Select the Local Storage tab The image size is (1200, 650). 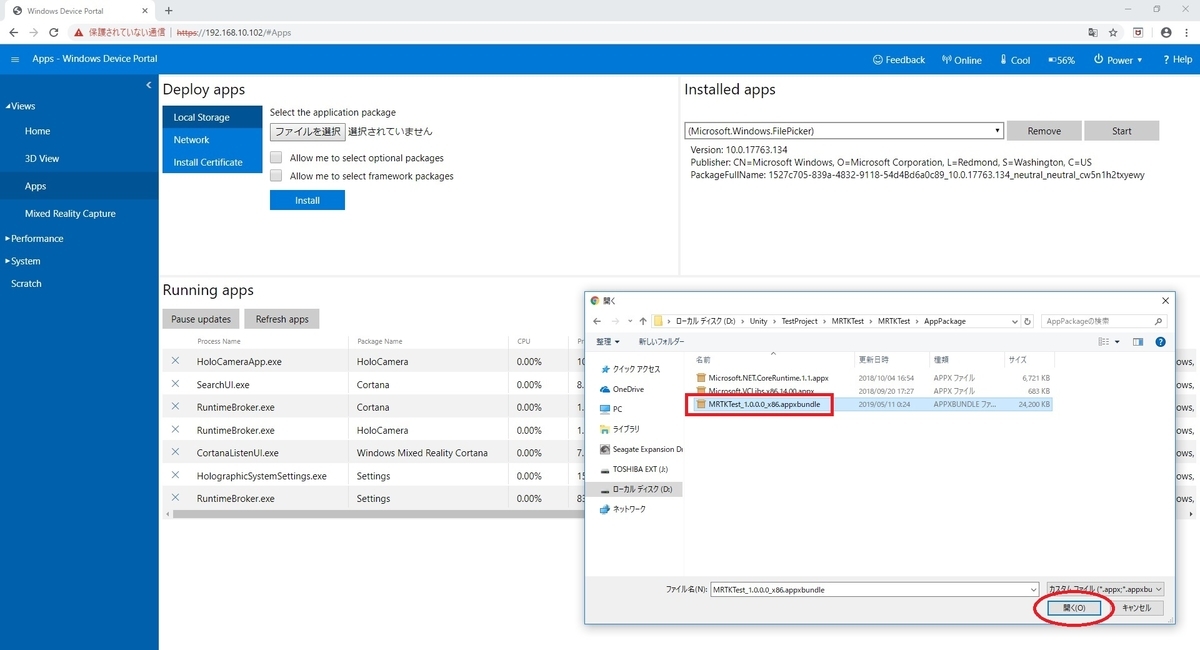(212, 117)
